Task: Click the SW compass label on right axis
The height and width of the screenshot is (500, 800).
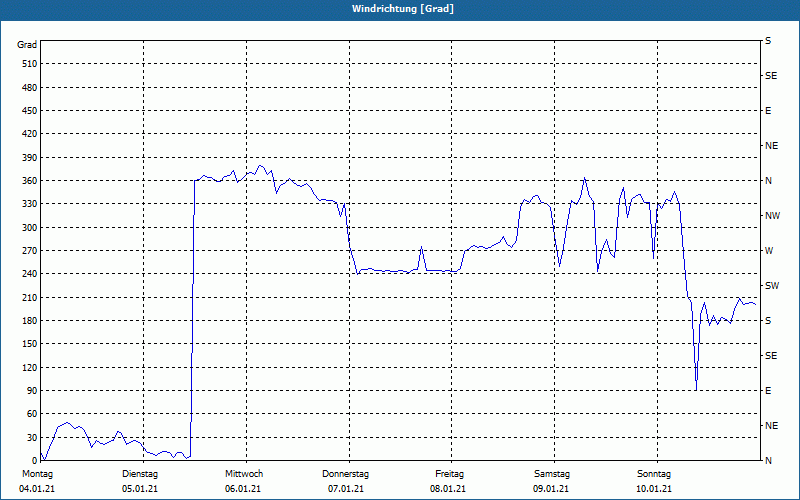Action: (x=772, y=286)
